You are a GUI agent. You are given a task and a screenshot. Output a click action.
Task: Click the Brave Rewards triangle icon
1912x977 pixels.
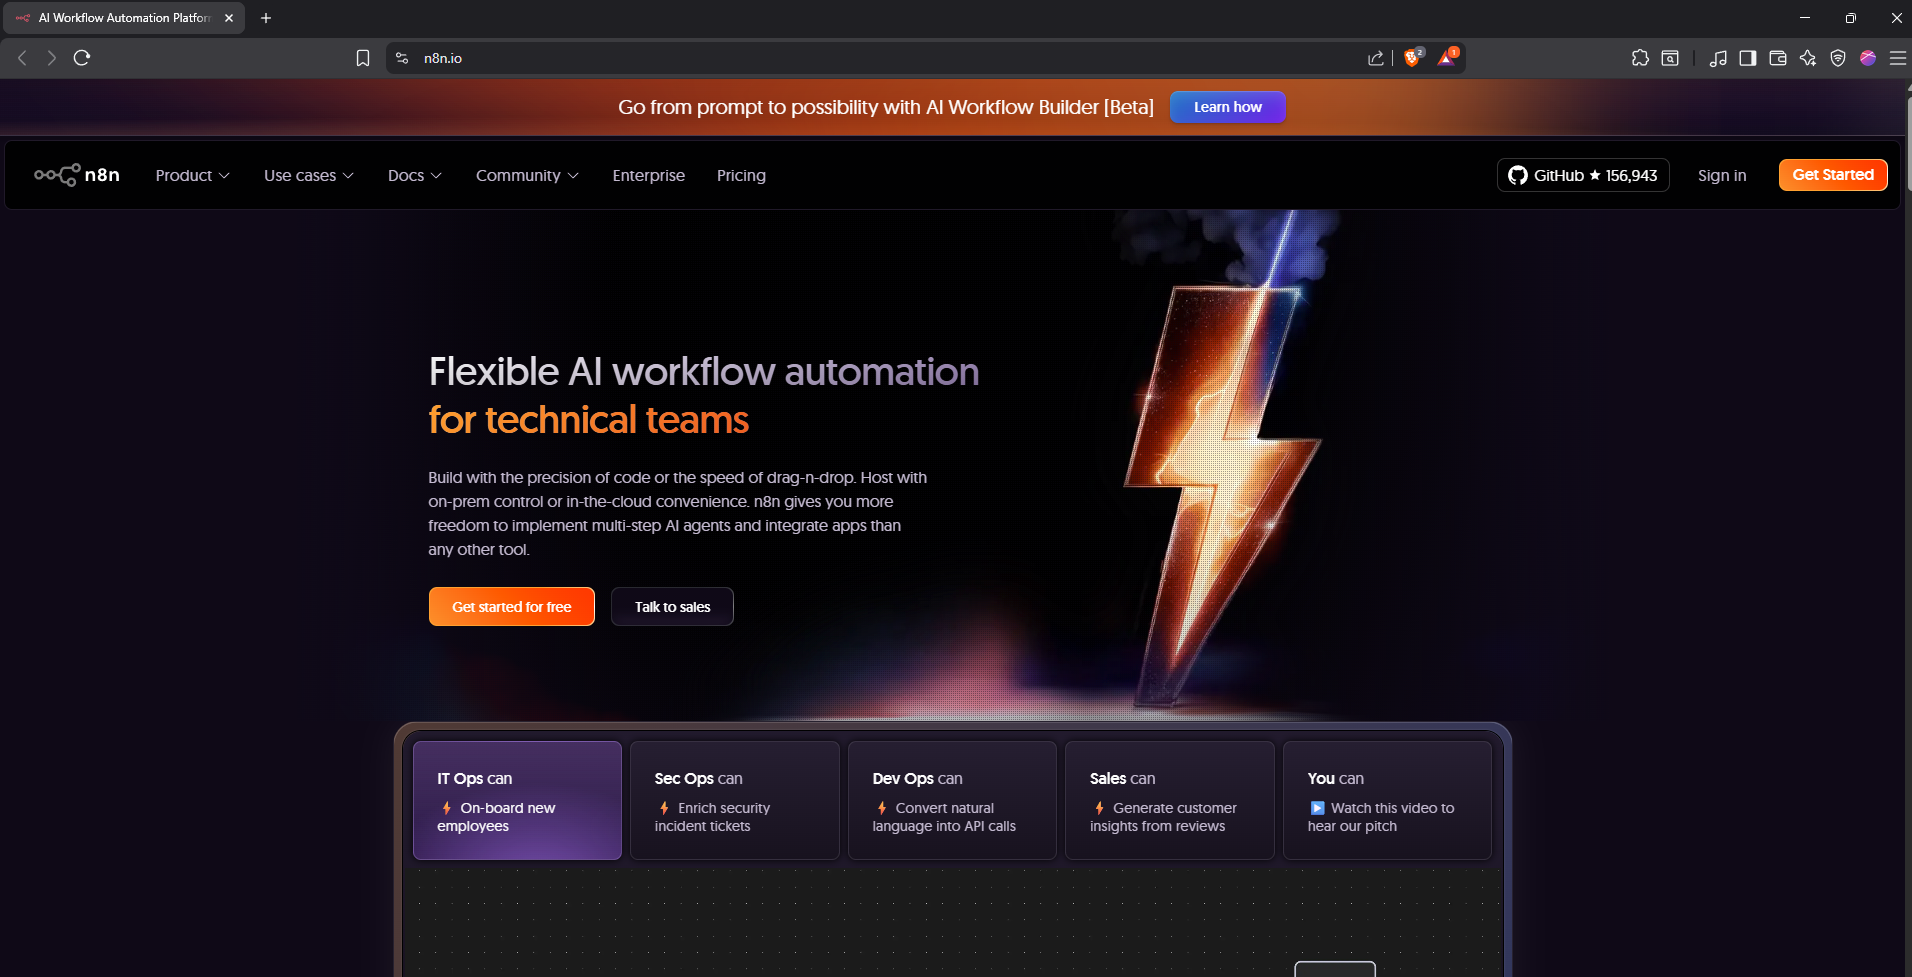tap(1446, 58)
